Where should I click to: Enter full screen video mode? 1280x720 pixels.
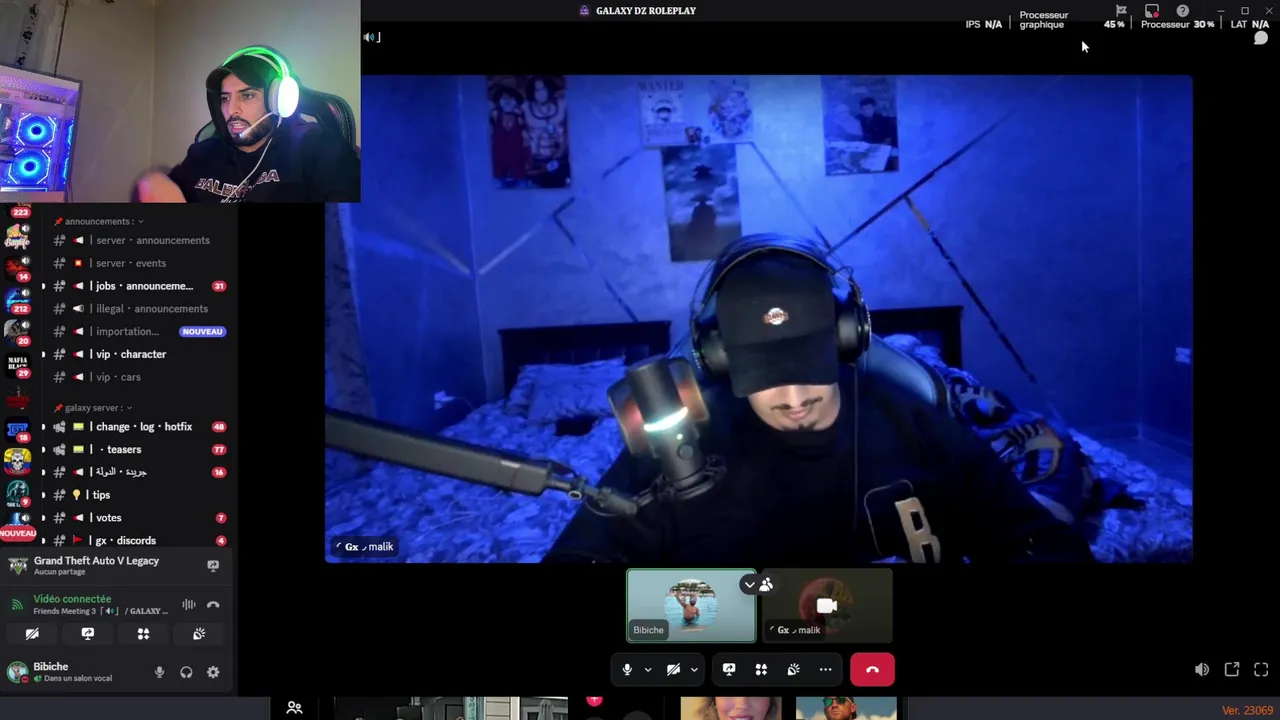tap(1261, 669)
